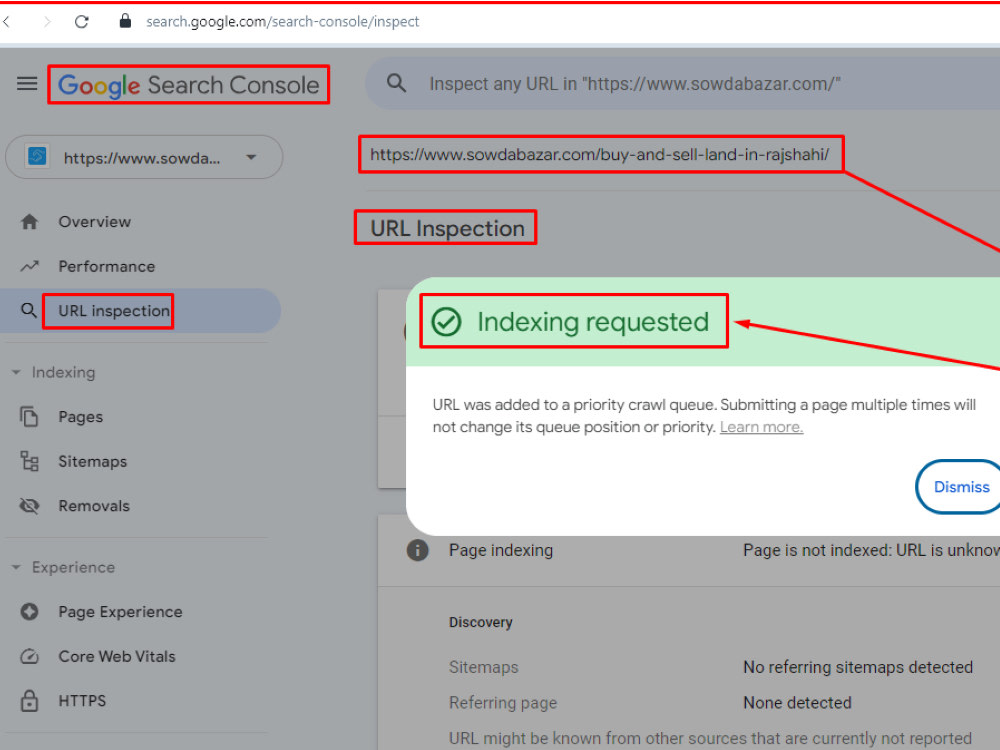Collapse the Indexing section
The width and height of the screenshot is (1000, 750).
[16, 372]
